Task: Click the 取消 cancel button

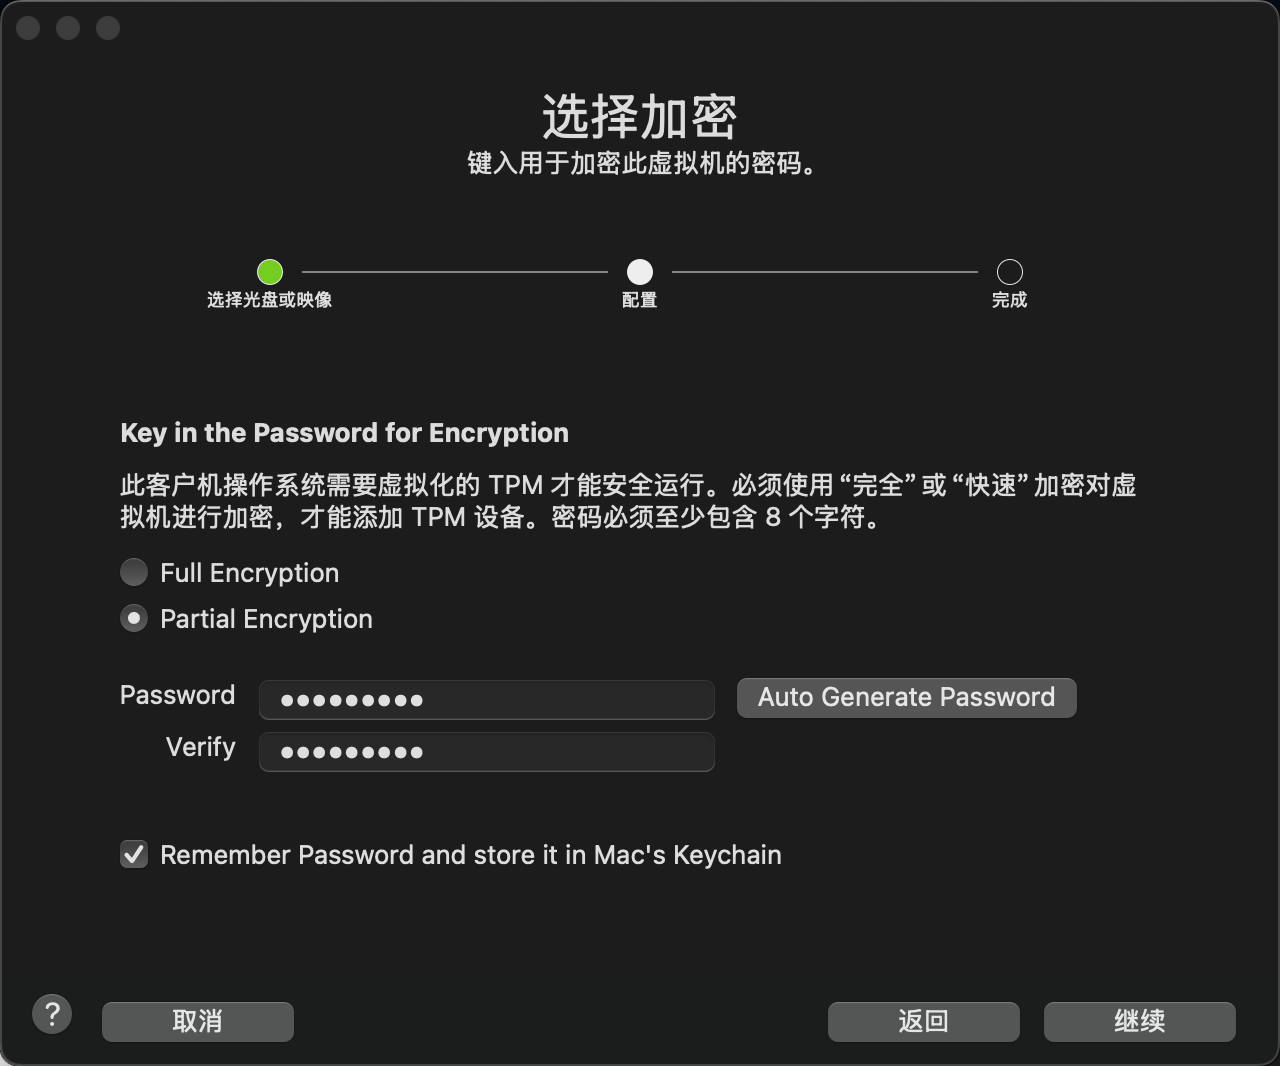Action: click(x=198, y=1022)
